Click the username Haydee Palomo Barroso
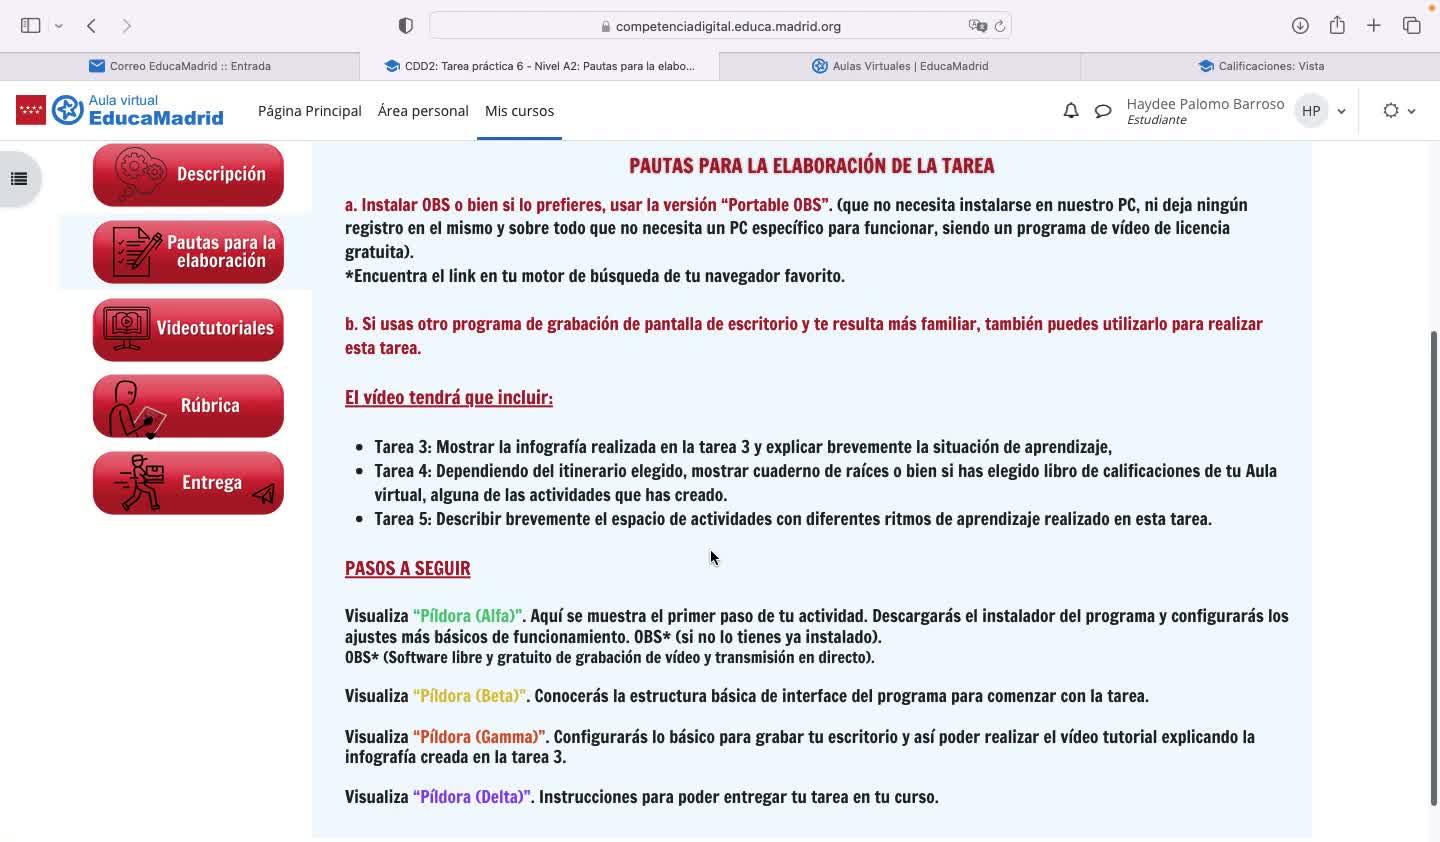The width and height of the screenshot is (1440, 842). point(1205,104)
